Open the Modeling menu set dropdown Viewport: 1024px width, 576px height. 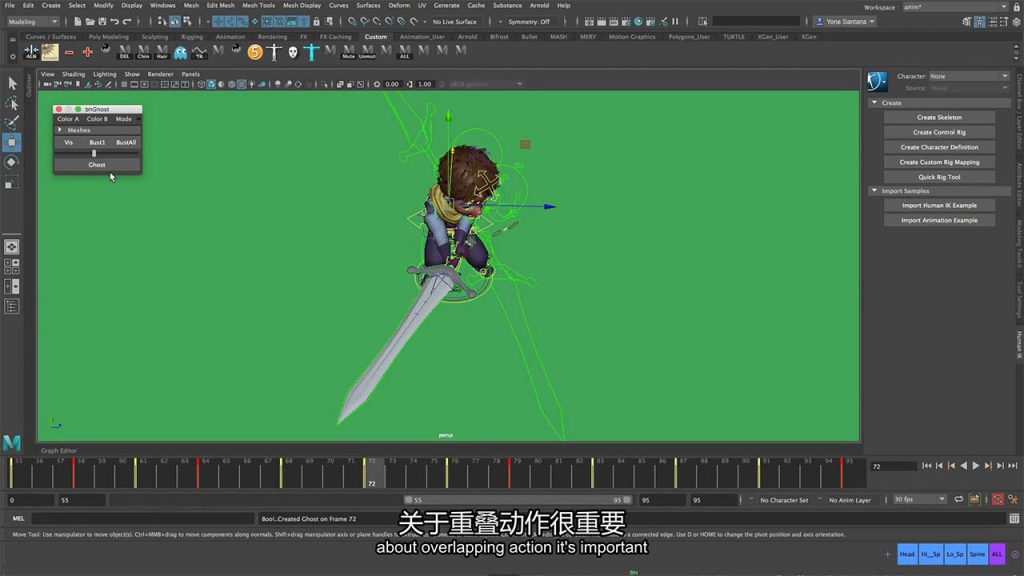(33, 22)
